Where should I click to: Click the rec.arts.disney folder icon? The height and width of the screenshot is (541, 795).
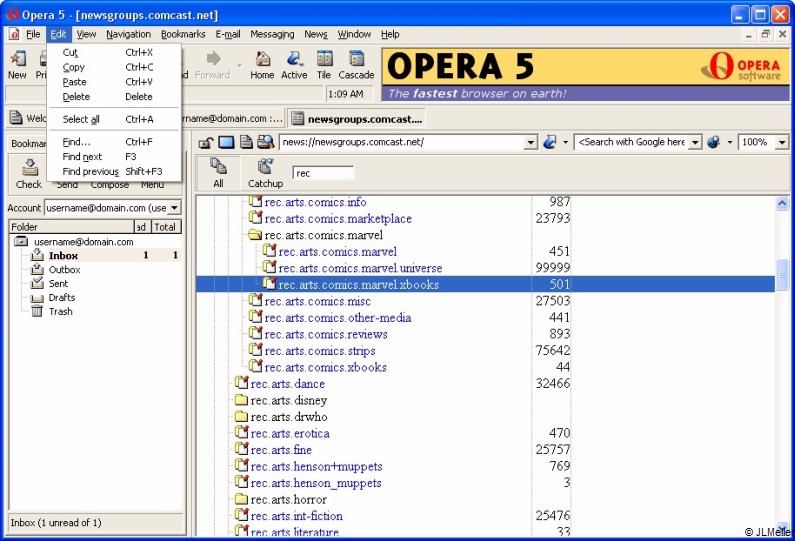point(241,400)
